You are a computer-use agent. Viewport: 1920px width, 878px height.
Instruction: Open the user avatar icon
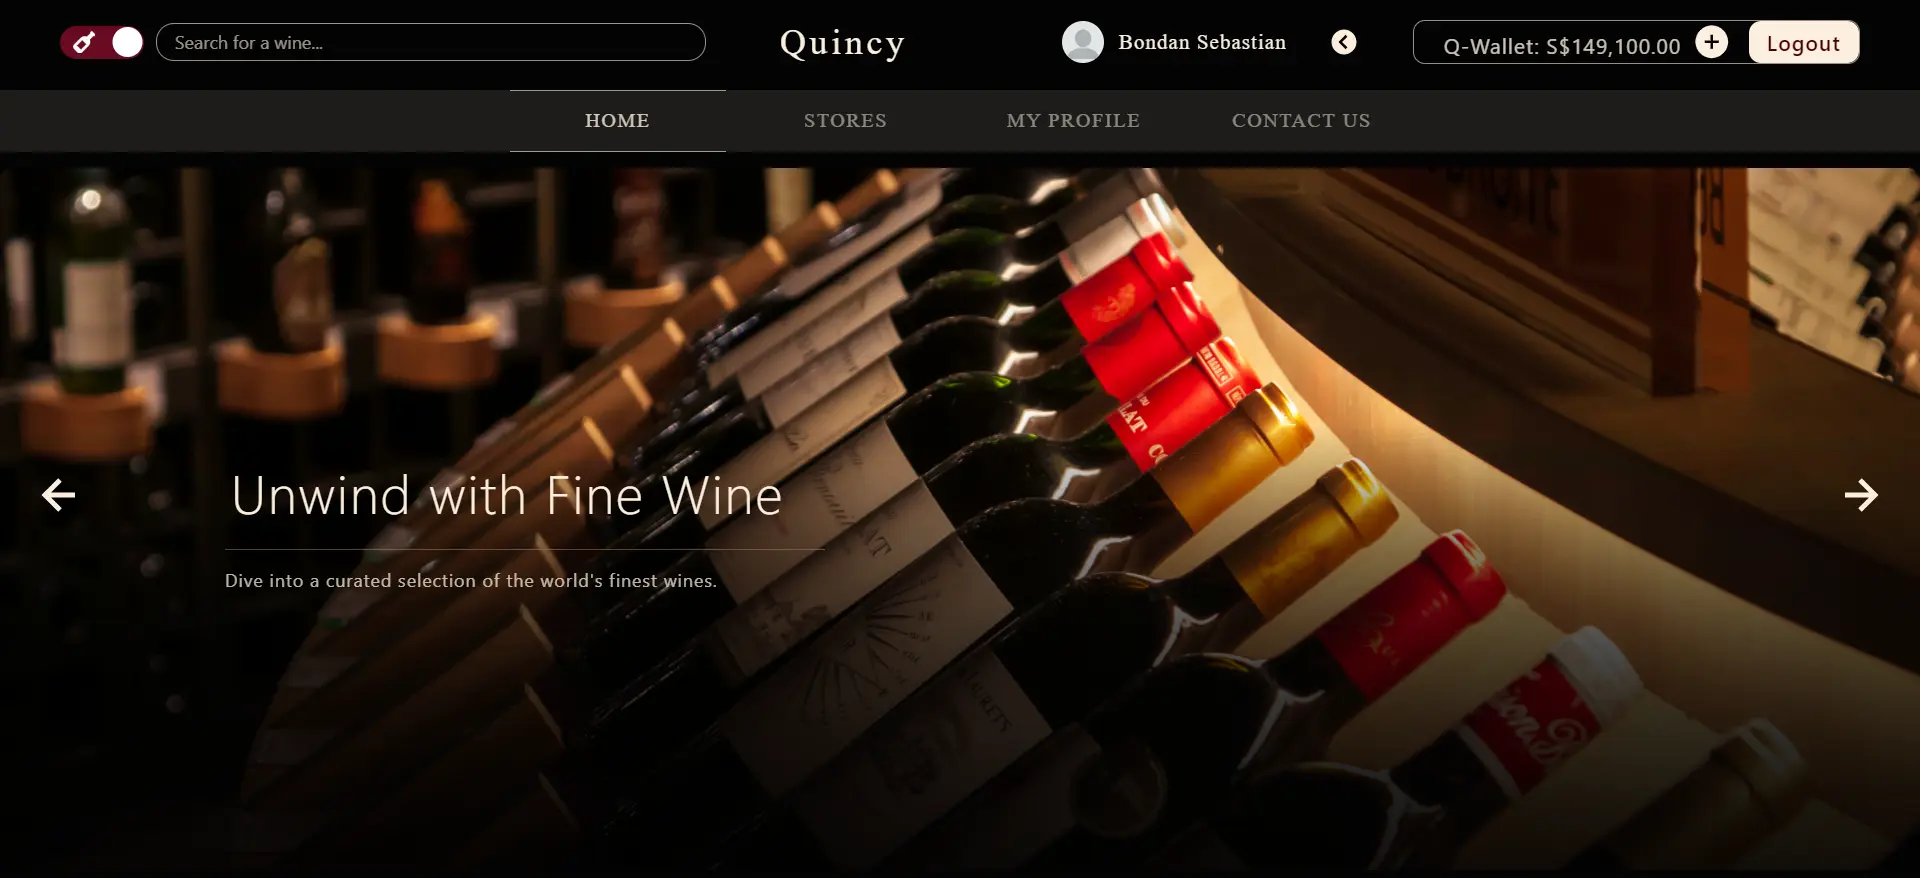[x=1083, y=42]
